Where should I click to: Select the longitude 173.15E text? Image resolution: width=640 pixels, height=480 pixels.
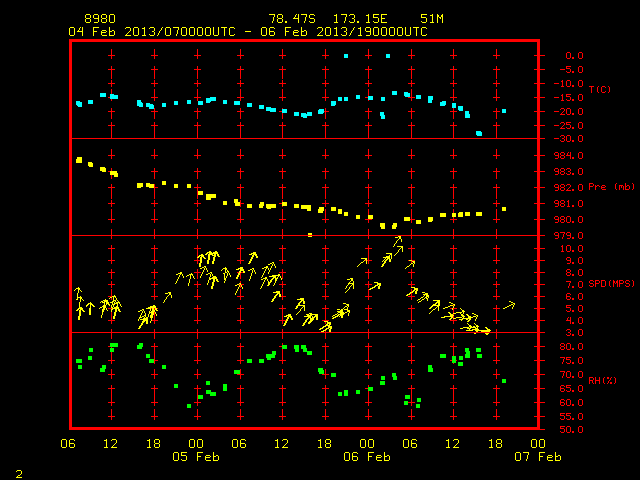coord(360,19)
